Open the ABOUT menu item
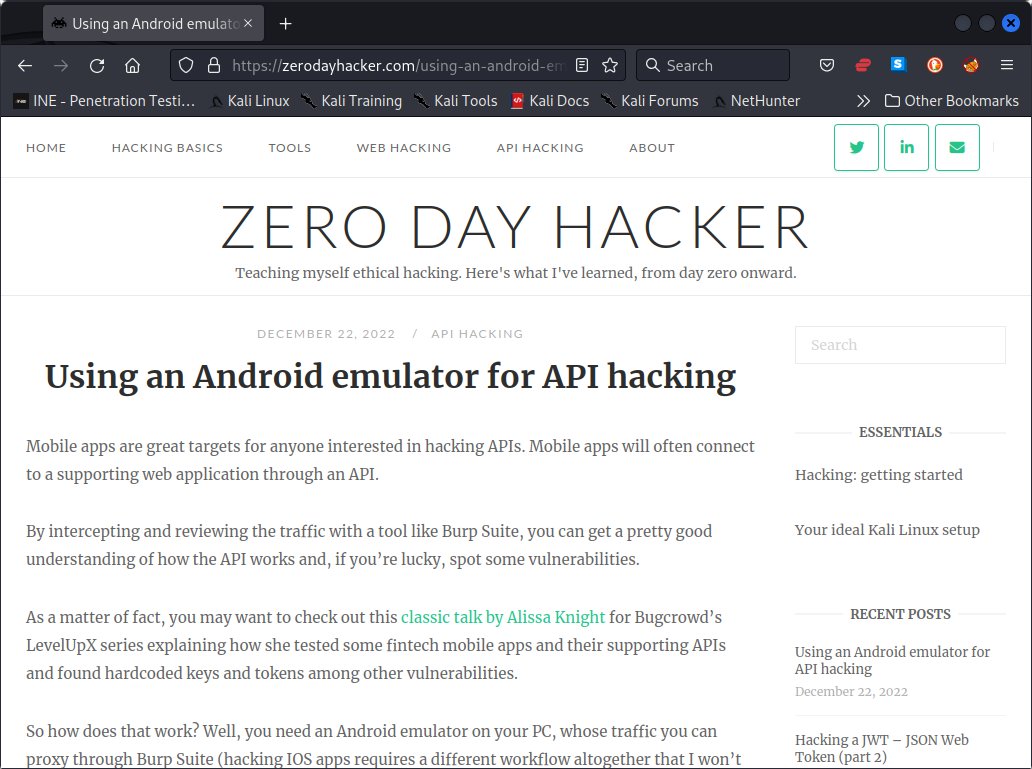The height and width of the screenshot is (769, 1032). tap(652, 148)
